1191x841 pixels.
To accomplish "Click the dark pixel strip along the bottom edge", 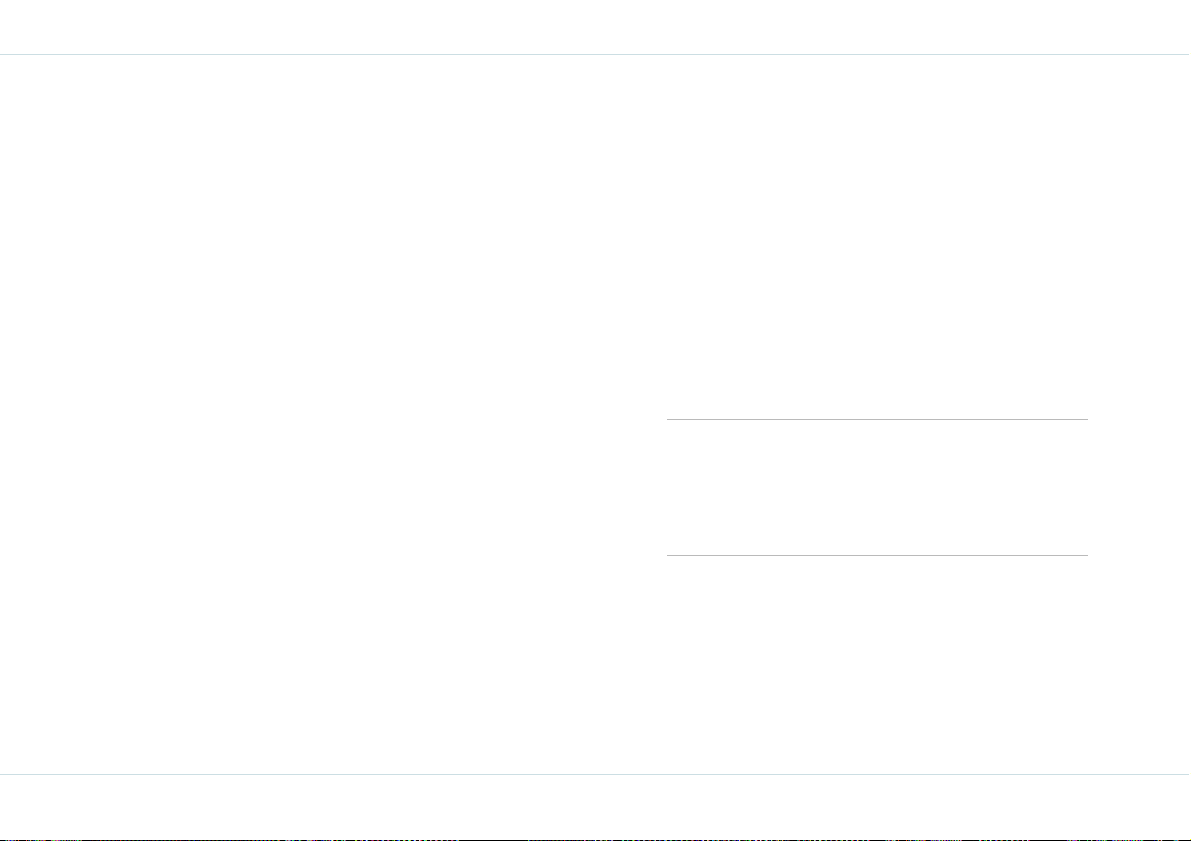I will tap(596, 839).
